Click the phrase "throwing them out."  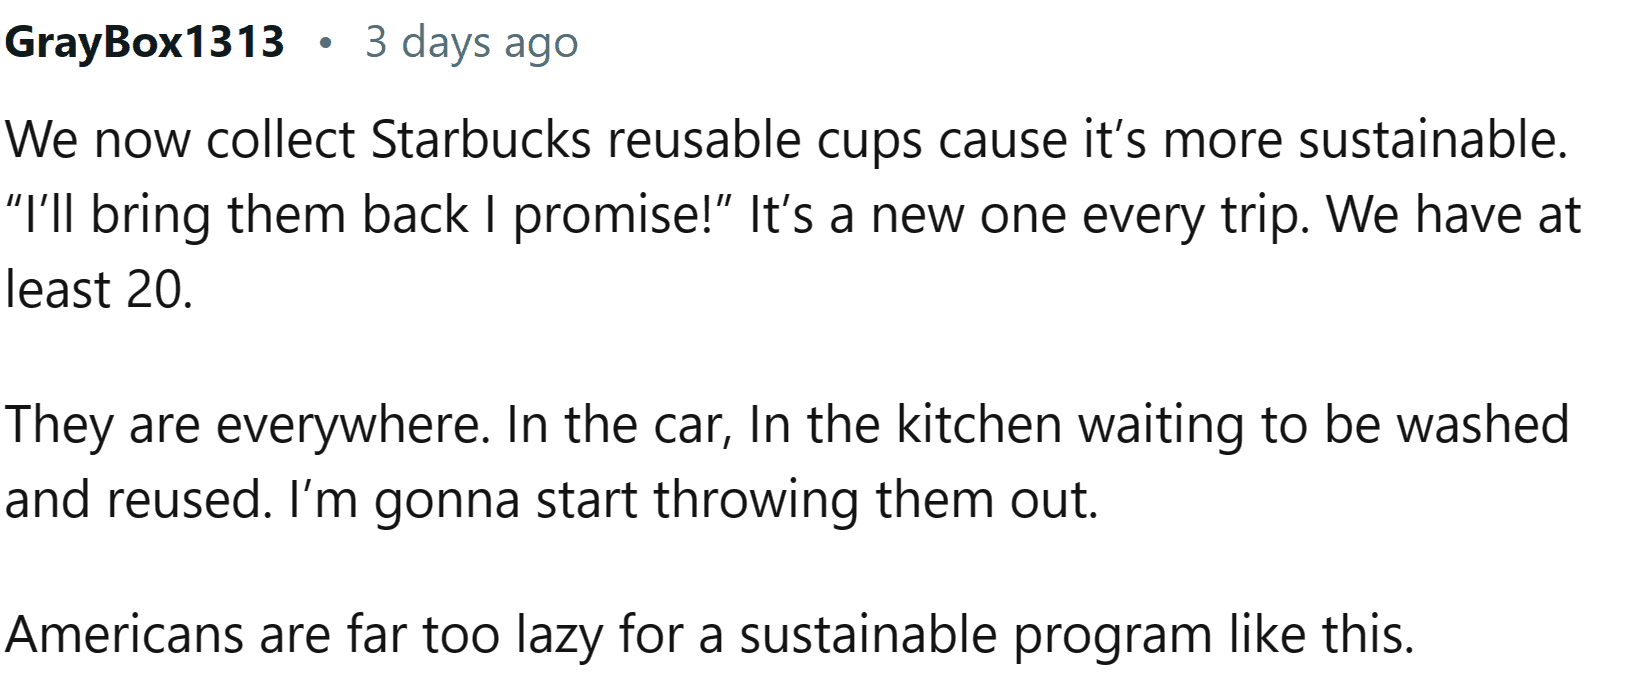tap(877, 501)
